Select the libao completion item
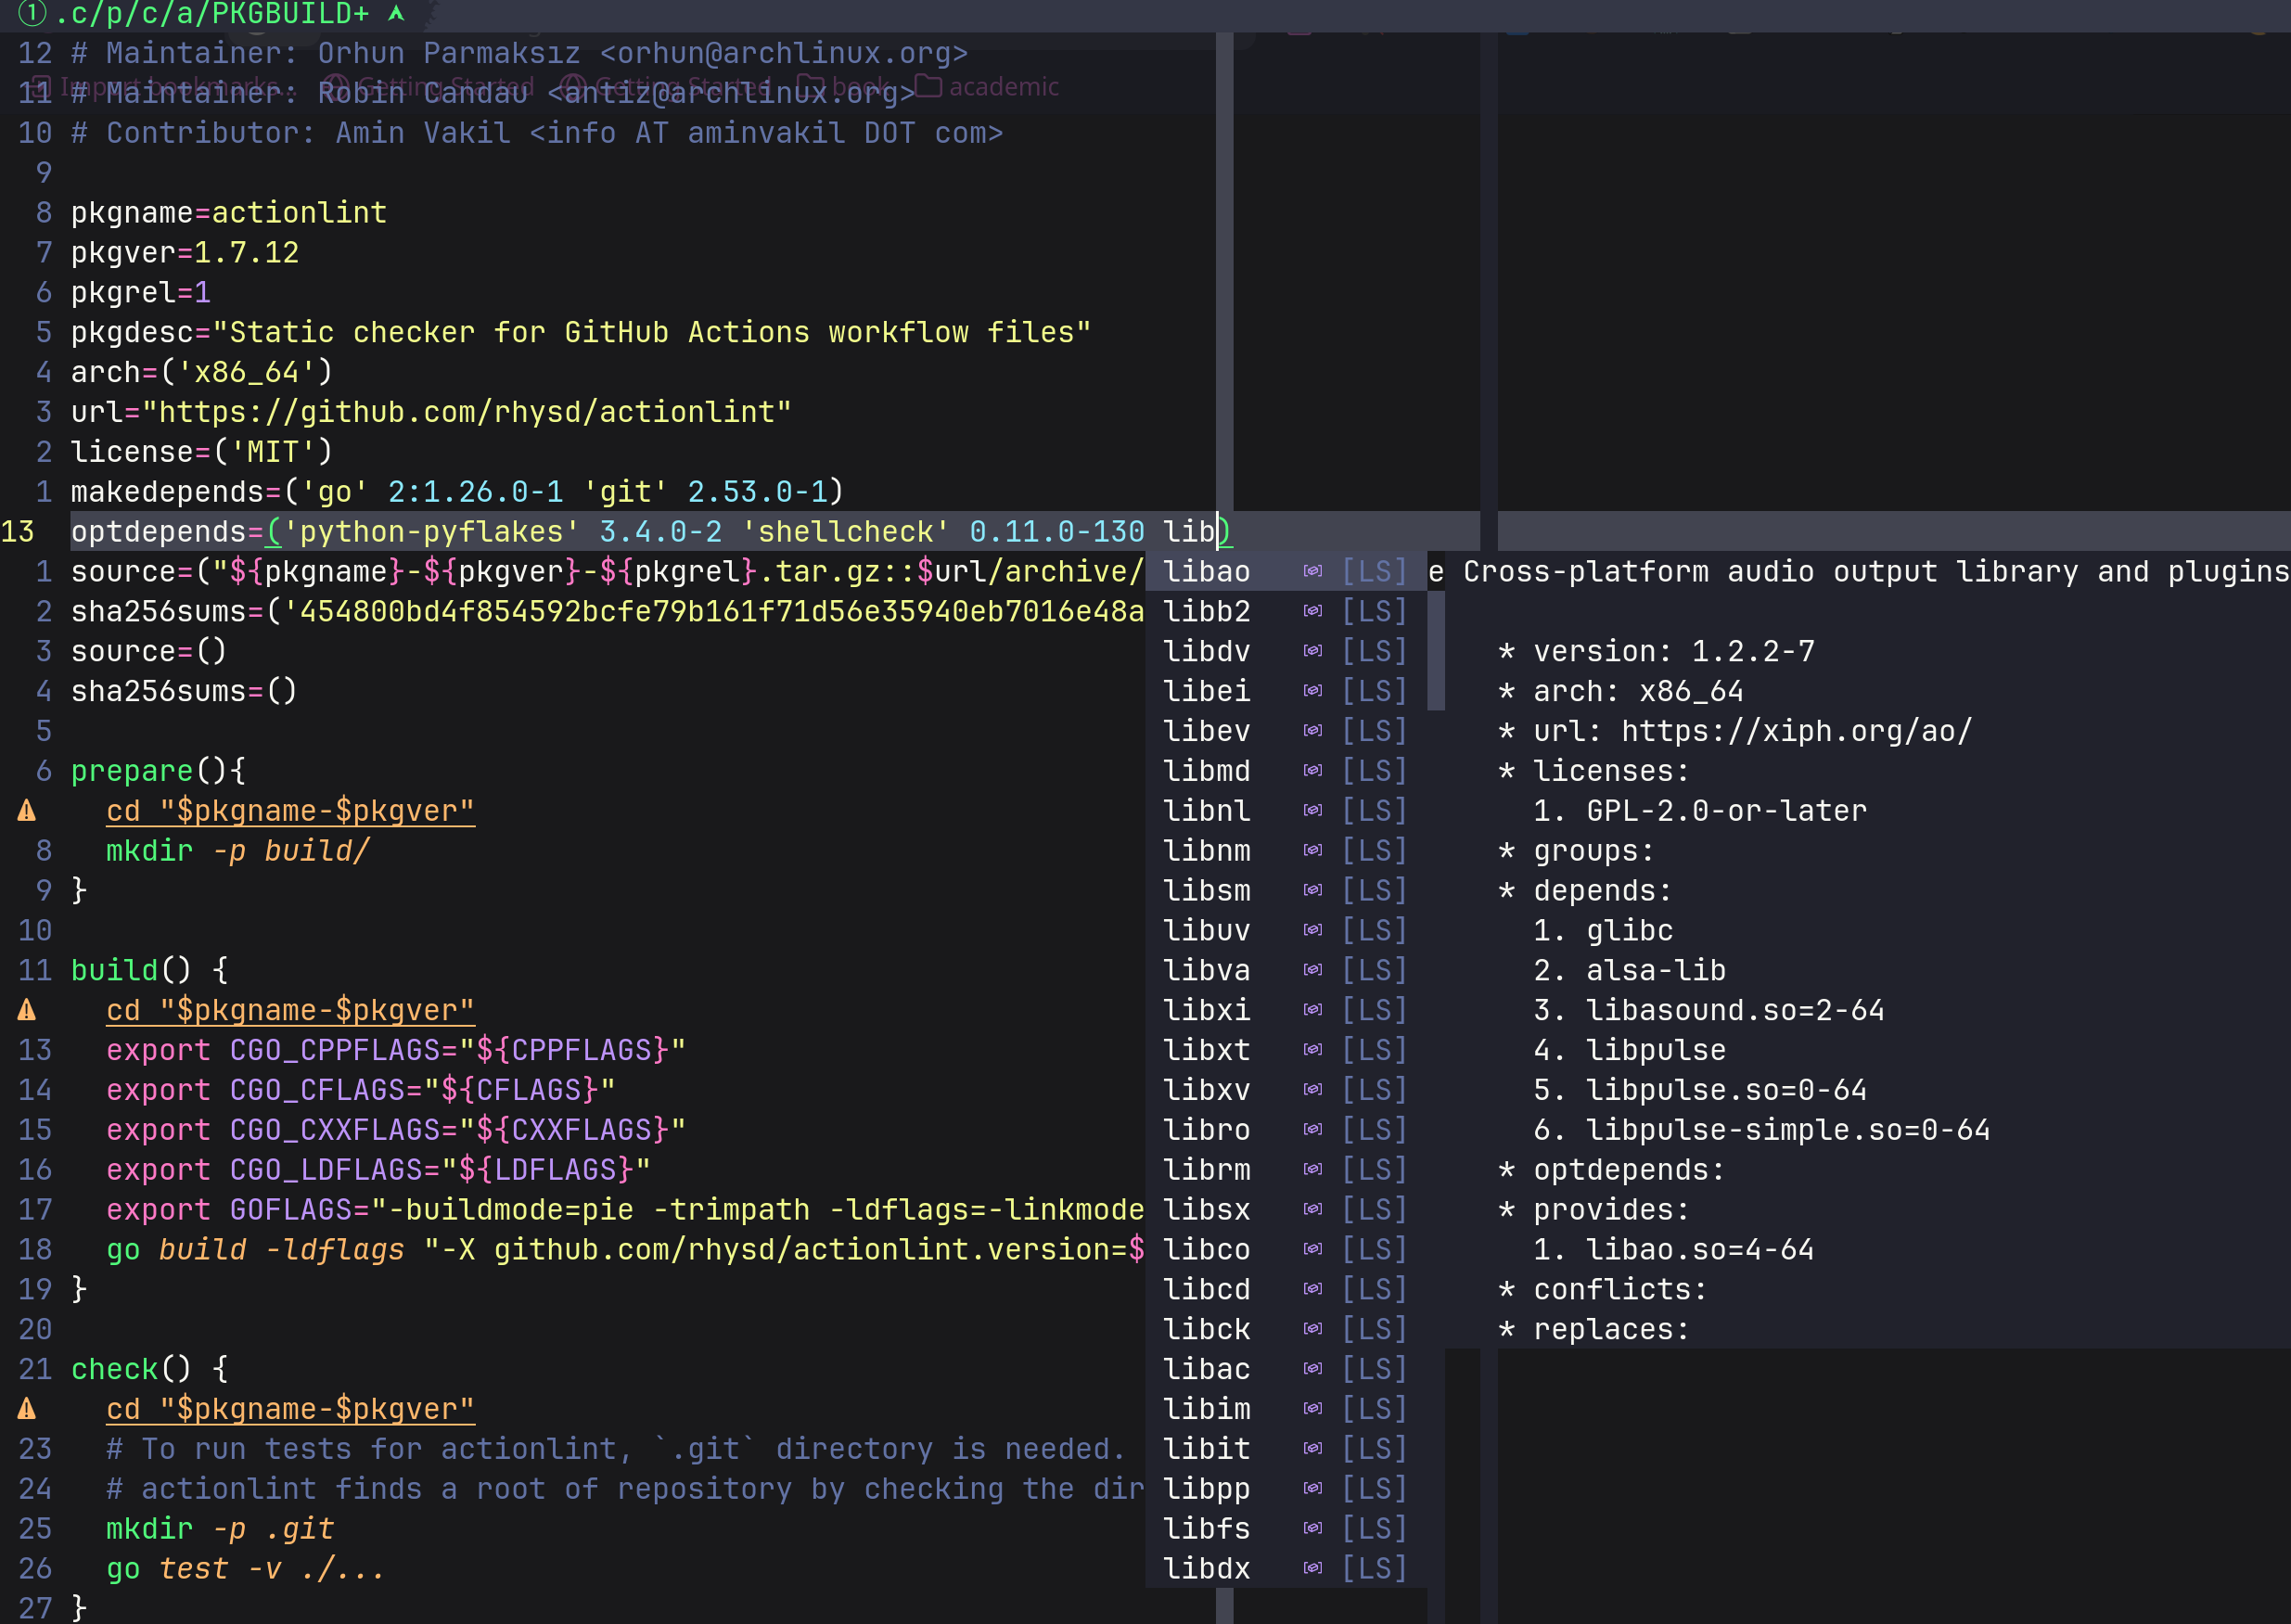This screenshot has height=1624, width=2291. click(x=1285, y=571)
